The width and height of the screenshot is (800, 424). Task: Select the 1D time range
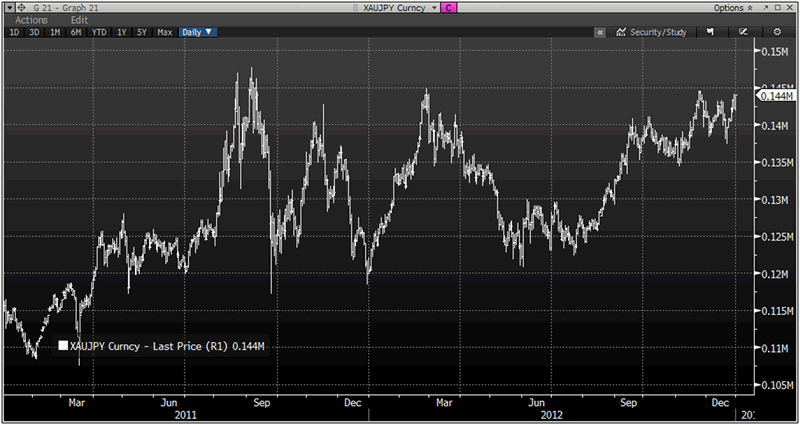click(x=14, y=32)
